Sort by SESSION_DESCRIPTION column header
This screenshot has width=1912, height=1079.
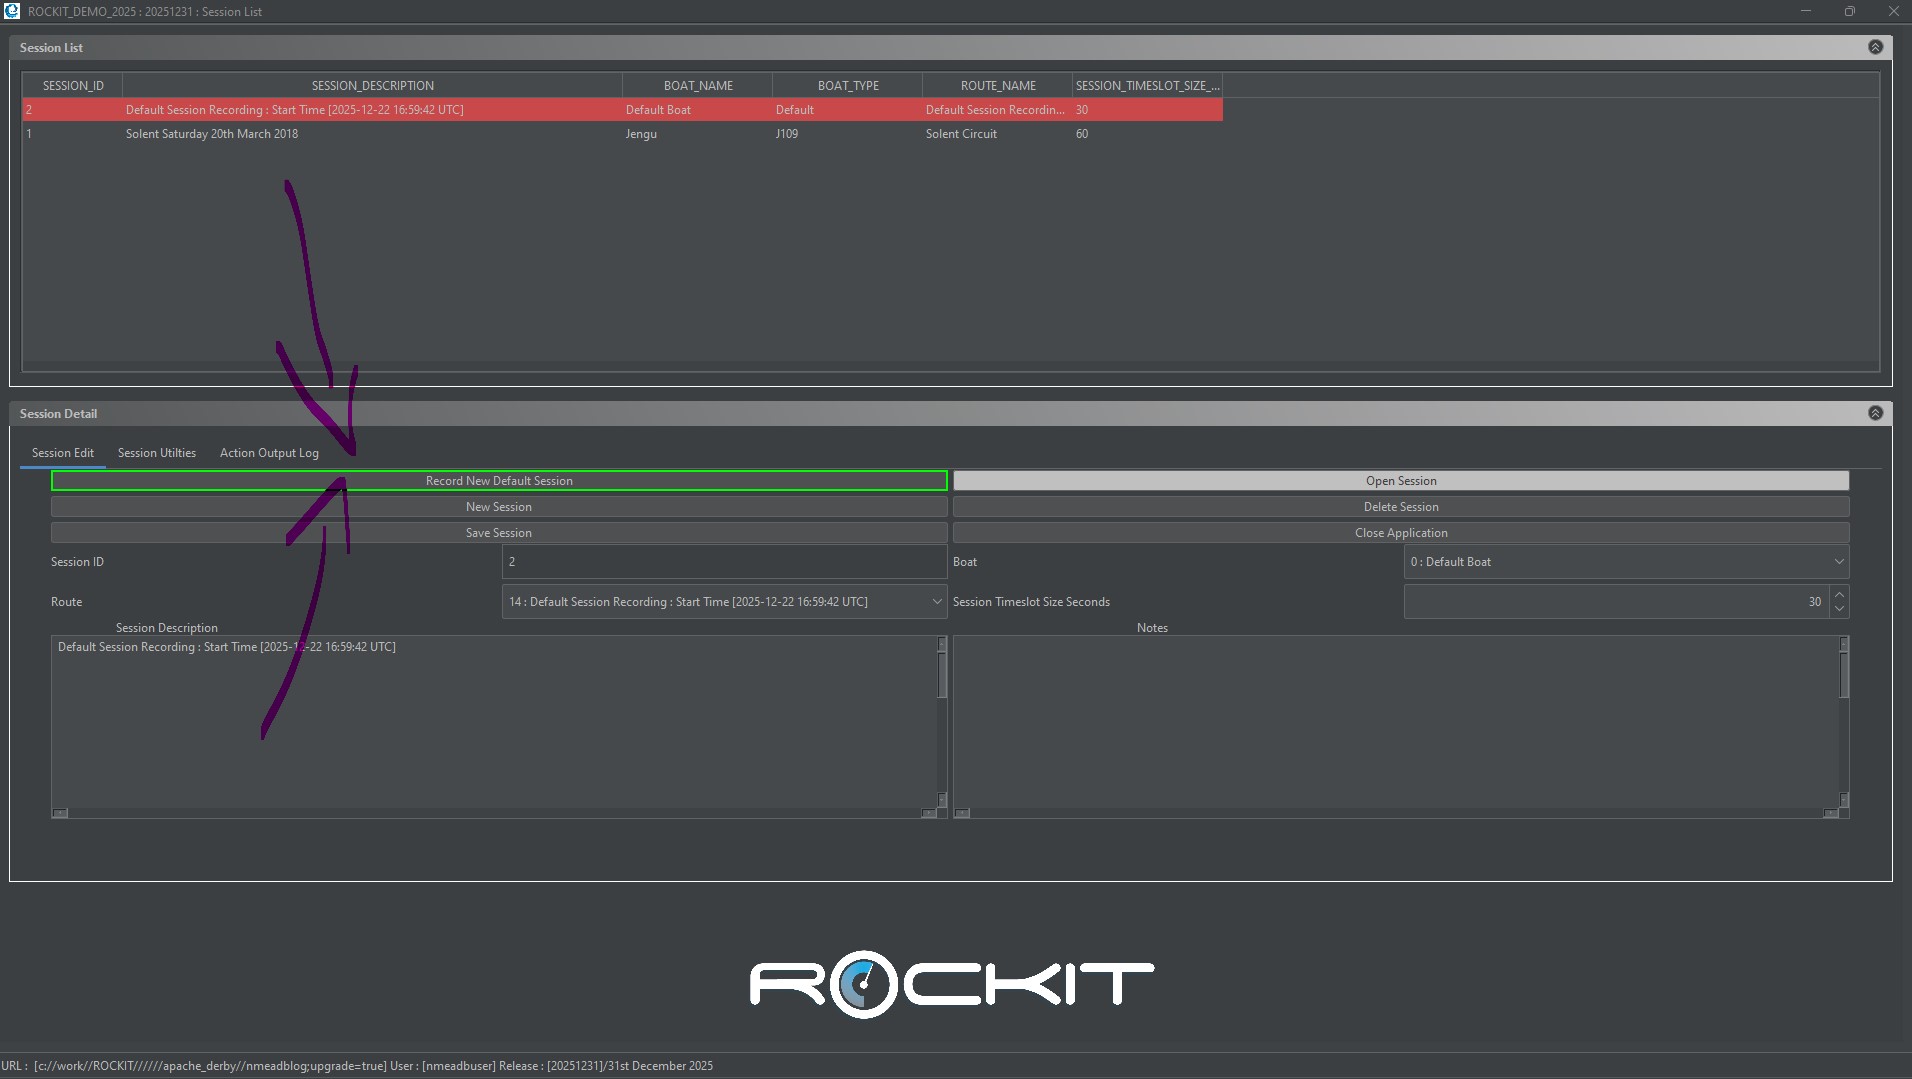click(372, 86)
